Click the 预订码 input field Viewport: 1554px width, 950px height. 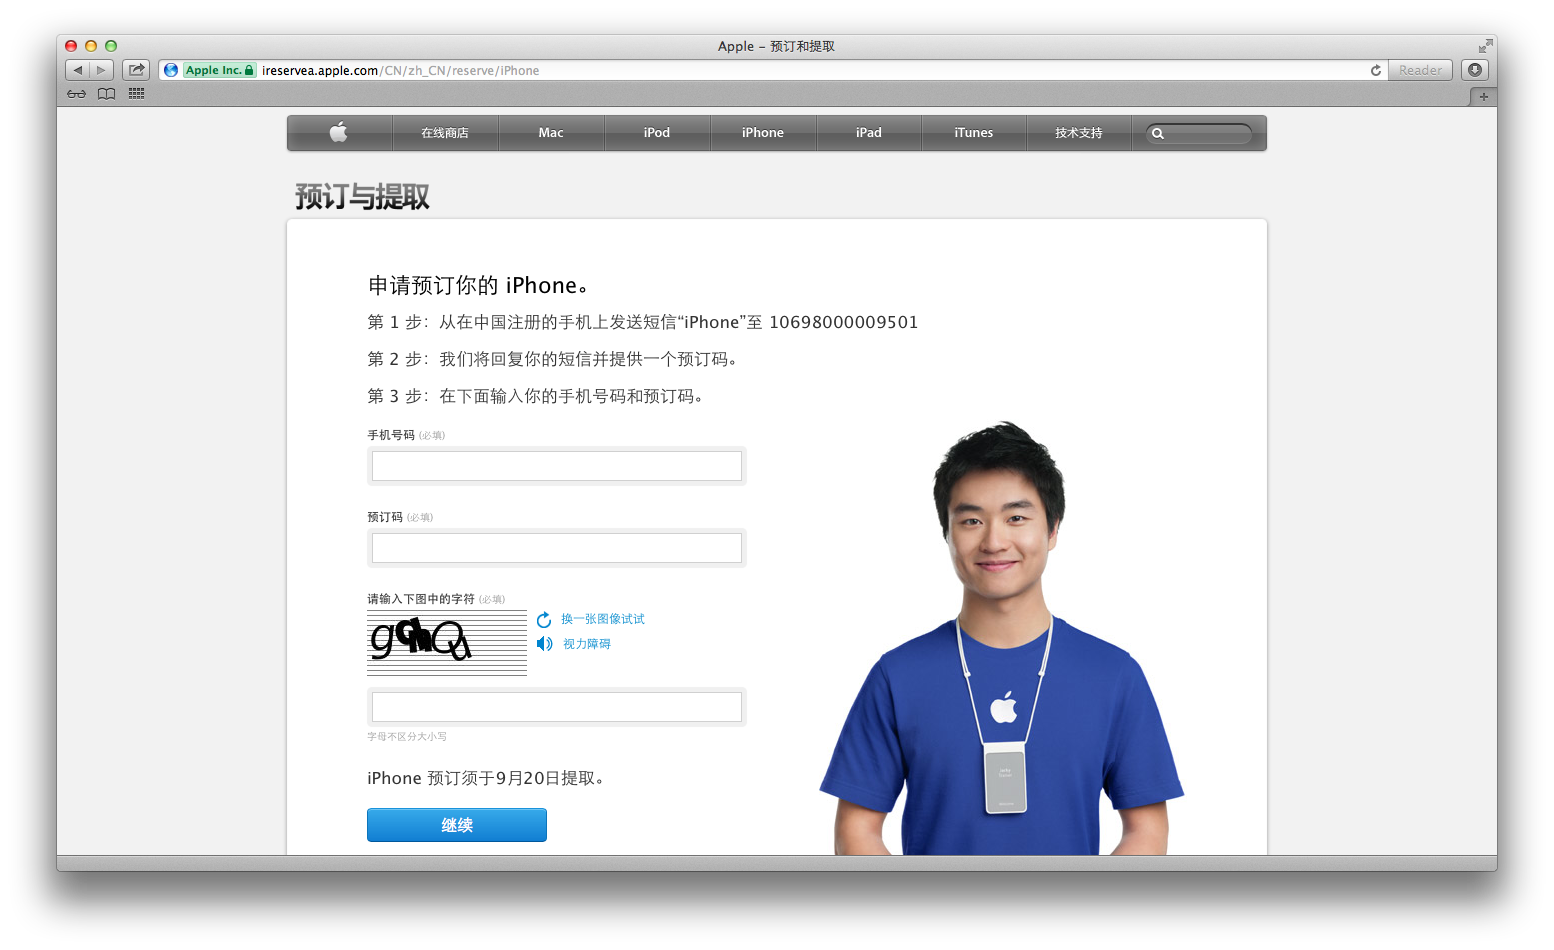557,548
